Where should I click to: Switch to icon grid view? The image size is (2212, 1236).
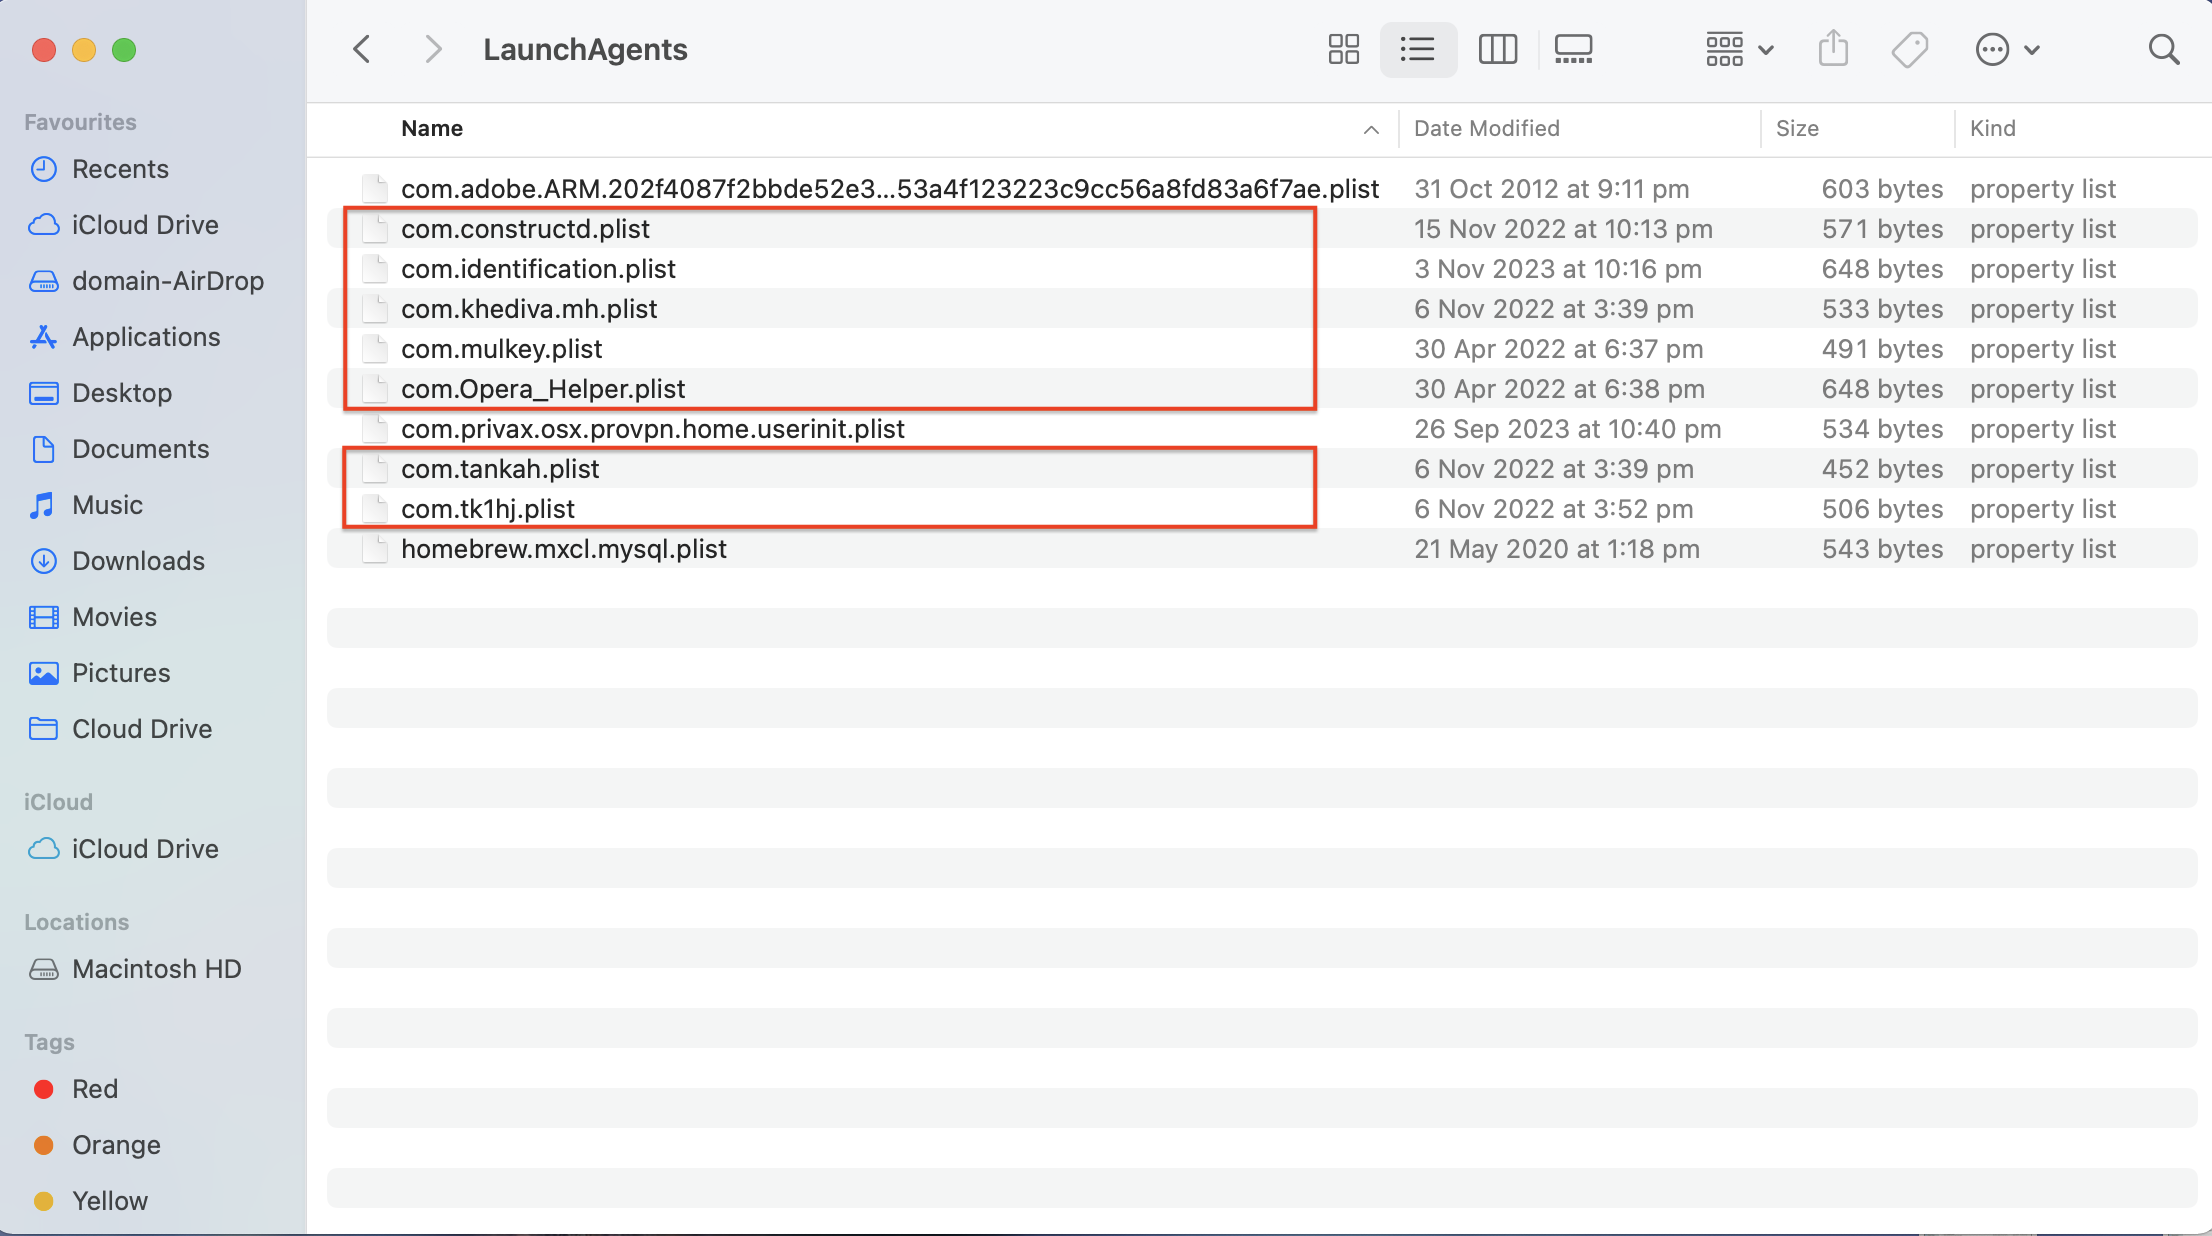pyautogui.click(x=1343, y=49)
